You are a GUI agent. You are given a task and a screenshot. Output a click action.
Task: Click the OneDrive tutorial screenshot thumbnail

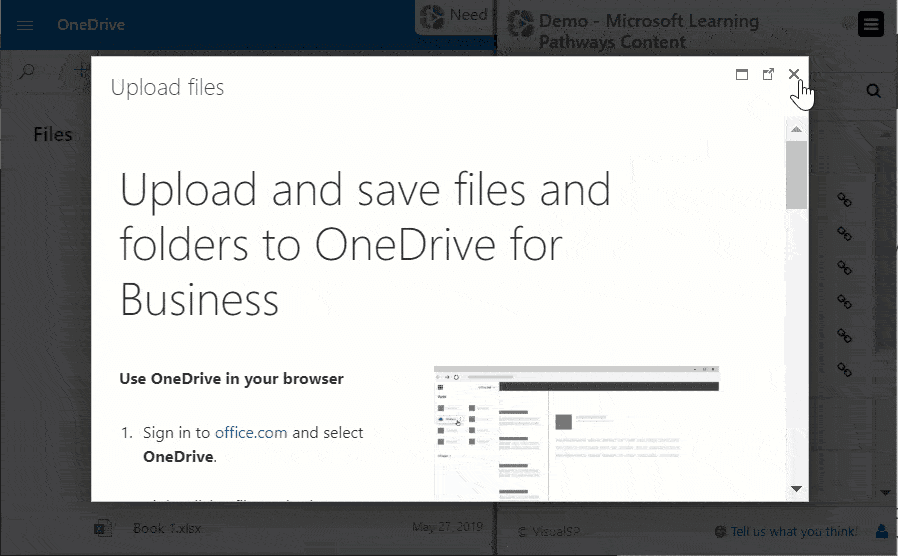point(576,433)
